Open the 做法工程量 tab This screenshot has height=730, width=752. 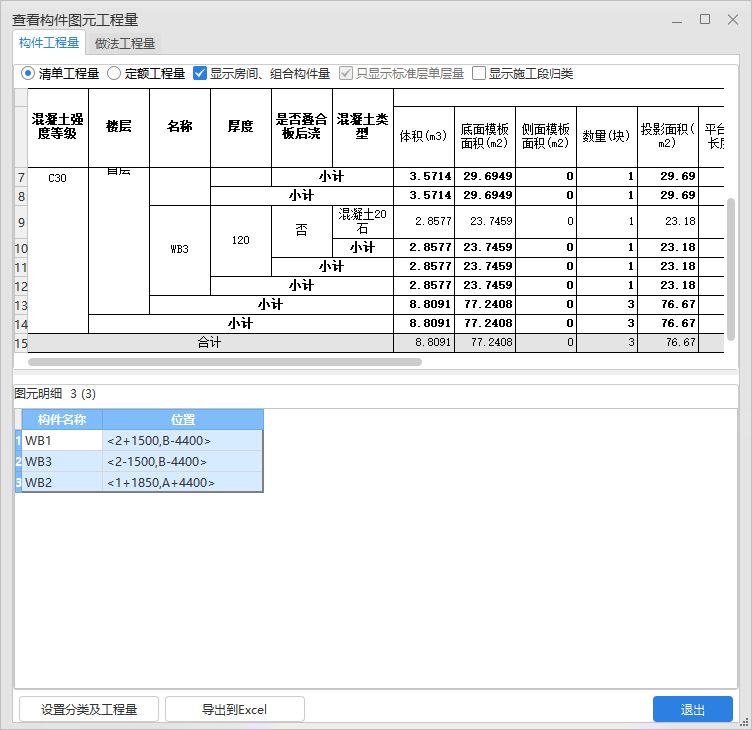125,44
